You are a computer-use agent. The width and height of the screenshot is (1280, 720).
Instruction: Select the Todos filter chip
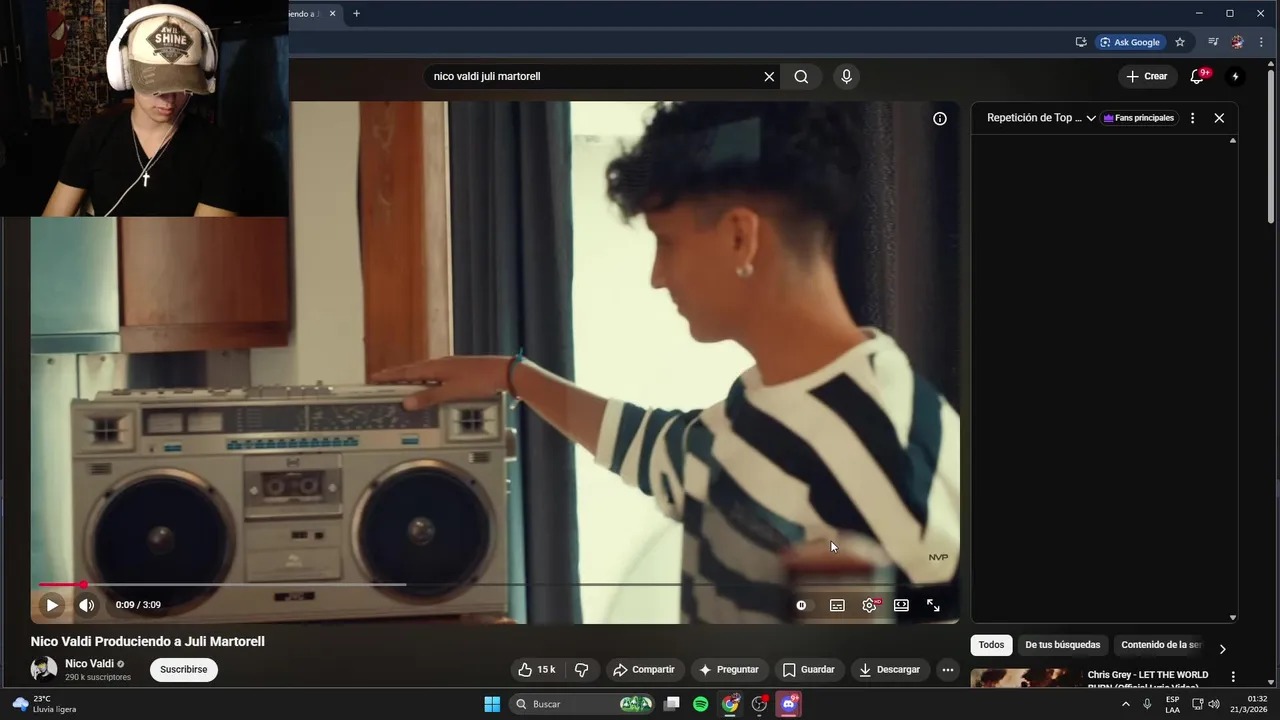pos(991,645)
